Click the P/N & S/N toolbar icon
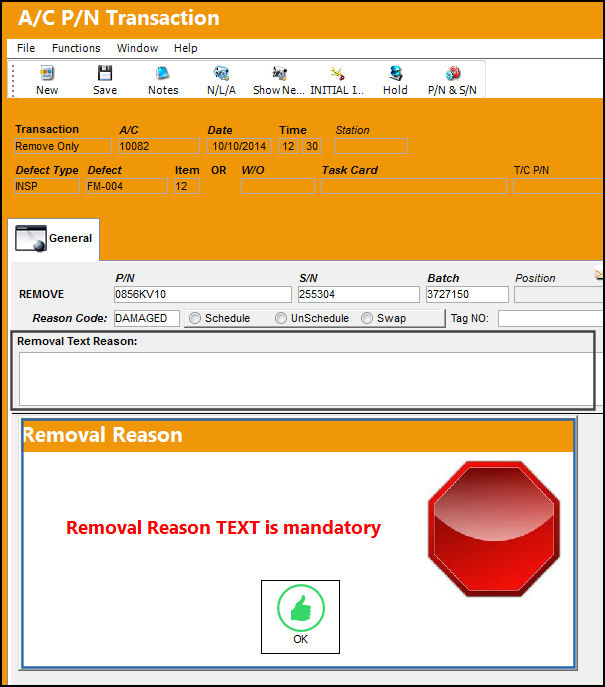Screen dimensions: 605x687 (453, 73)
